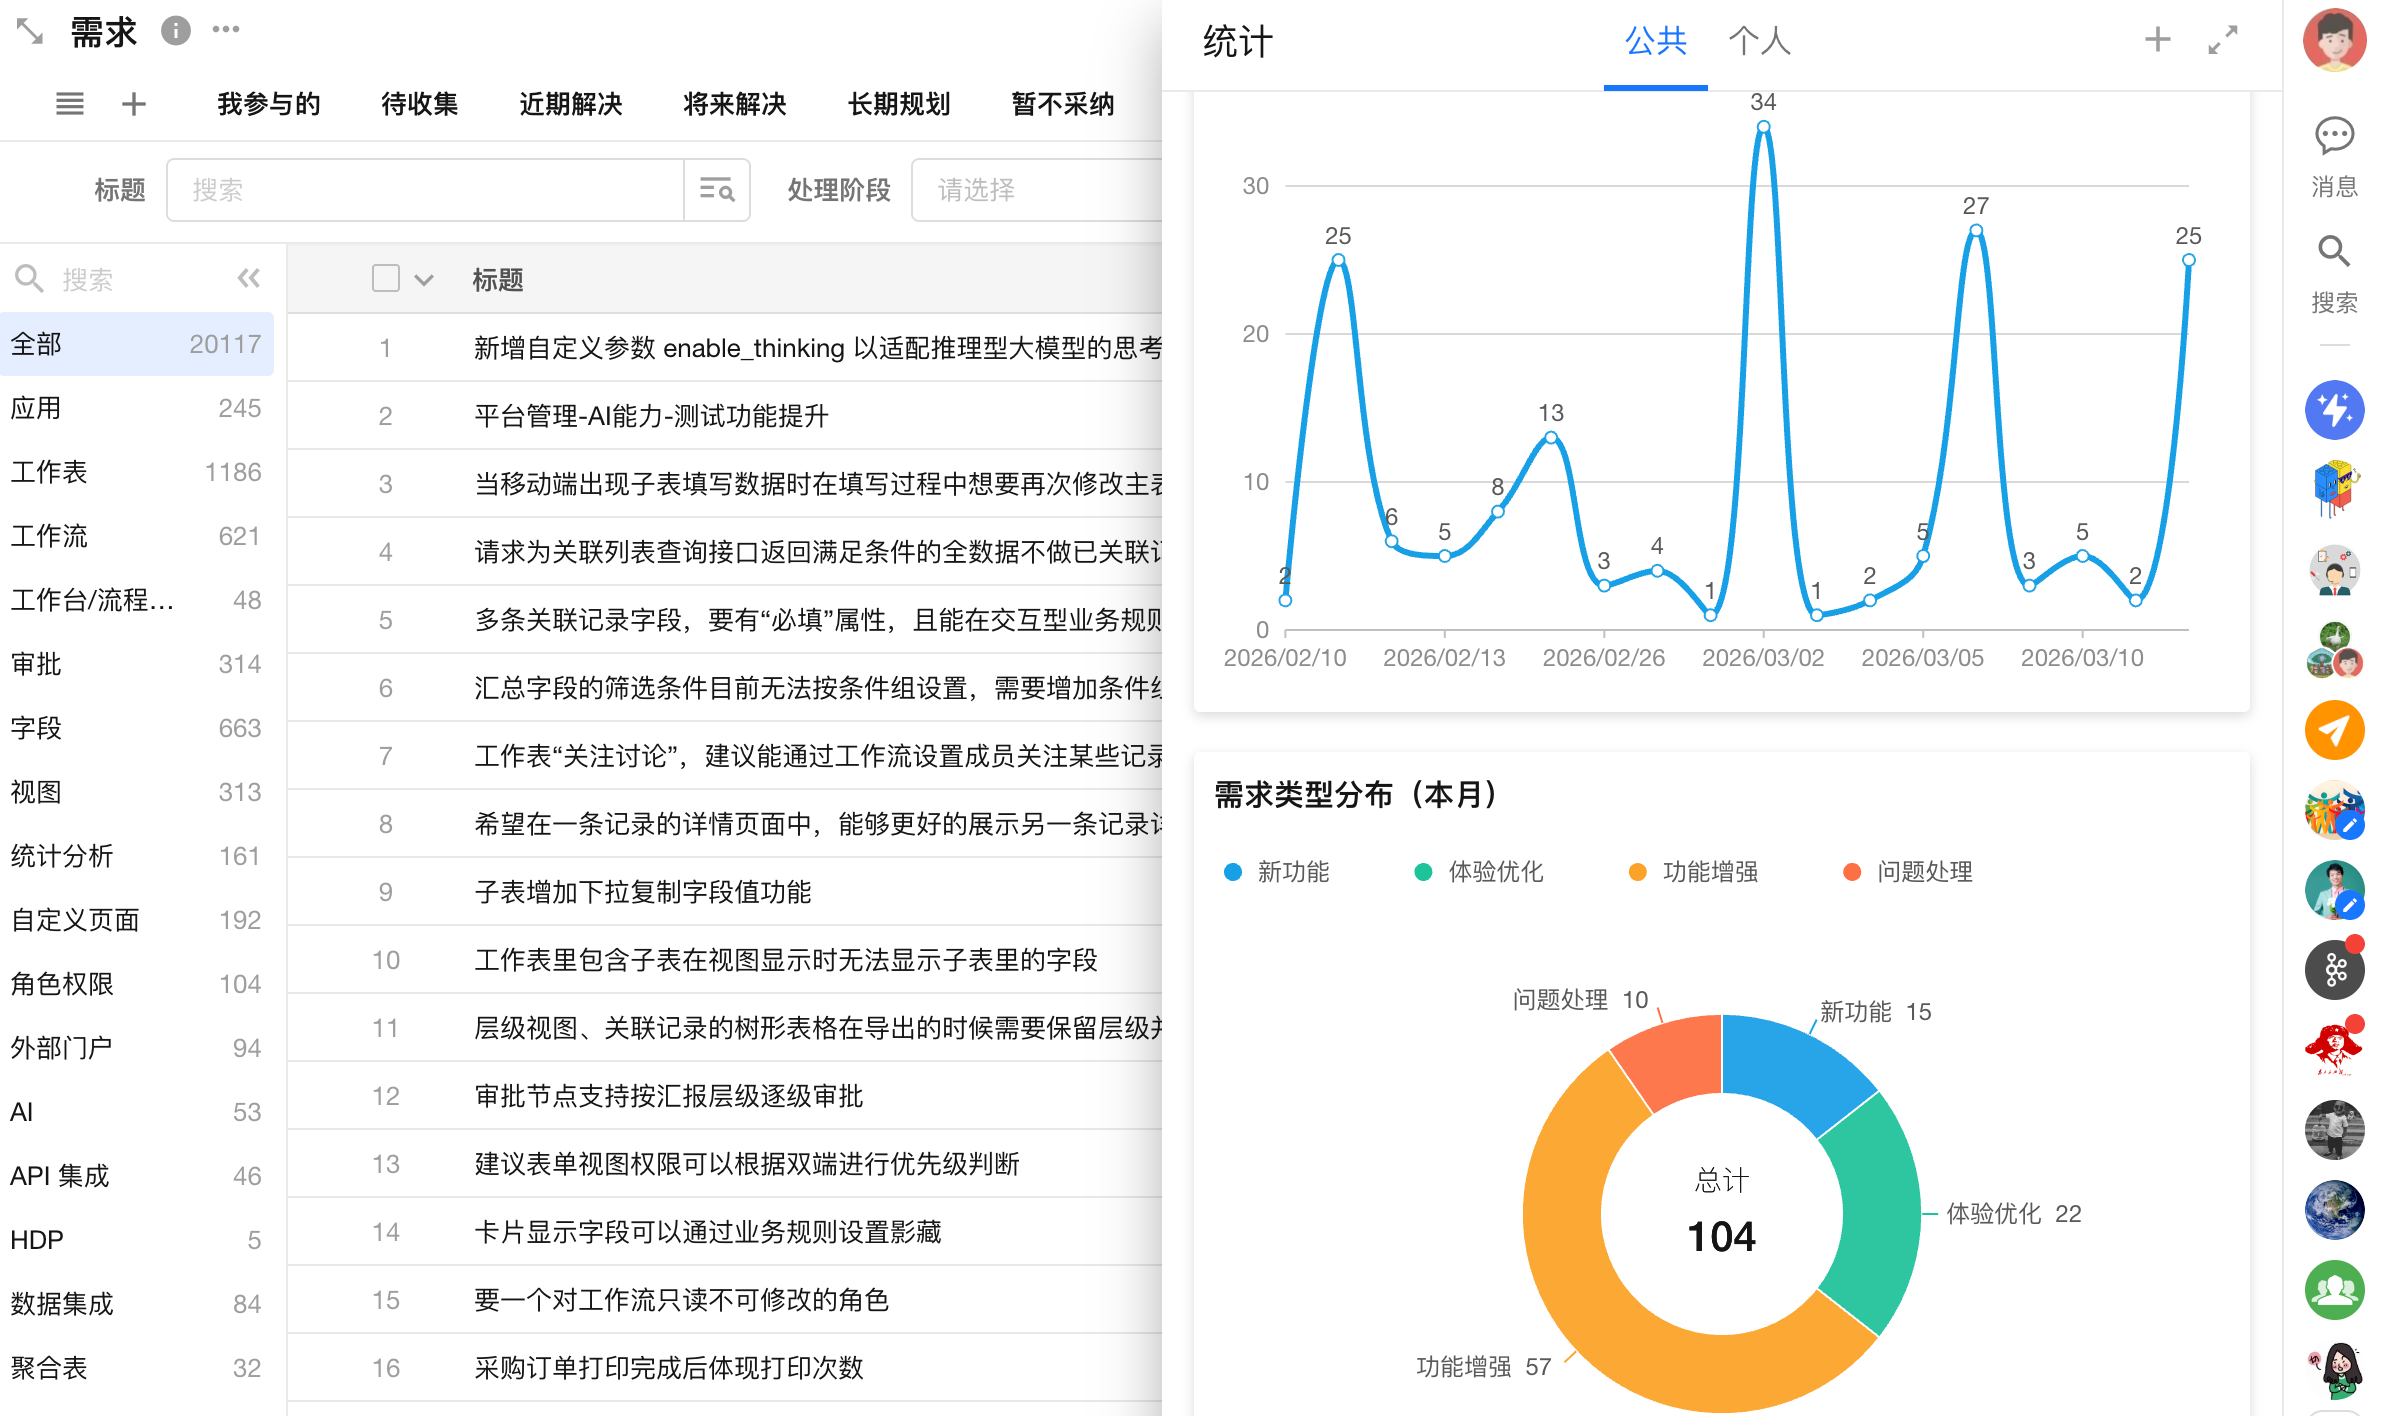Expand the dropdown arrow beside the header checkbox
The image size is (2382, 1416).
(x=424, y=280)
